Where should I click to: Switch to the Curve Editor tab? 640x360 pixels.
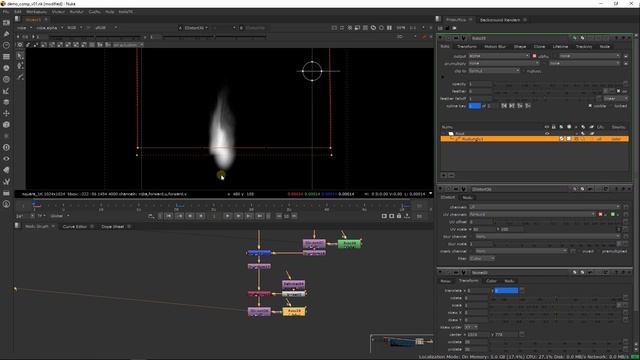point(74,227)
